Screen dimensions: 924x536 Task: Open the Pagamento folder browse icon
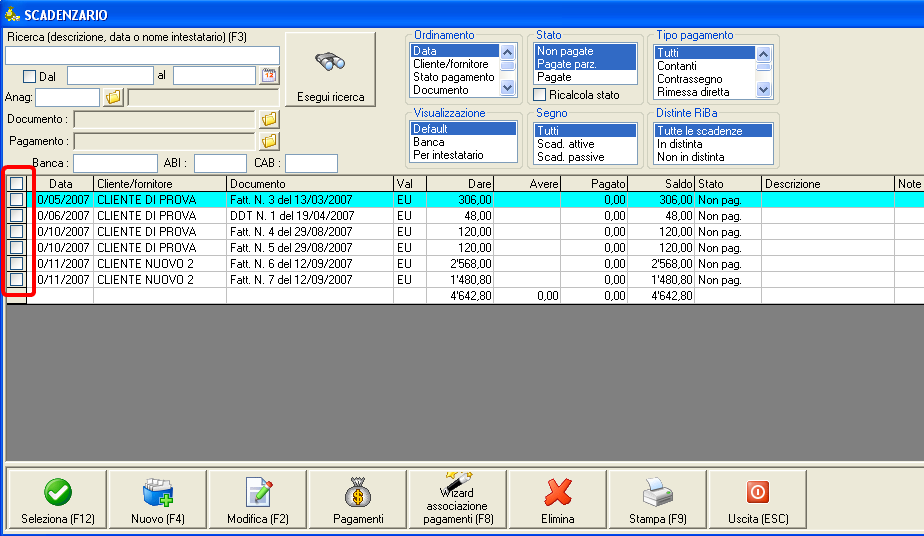269,141
